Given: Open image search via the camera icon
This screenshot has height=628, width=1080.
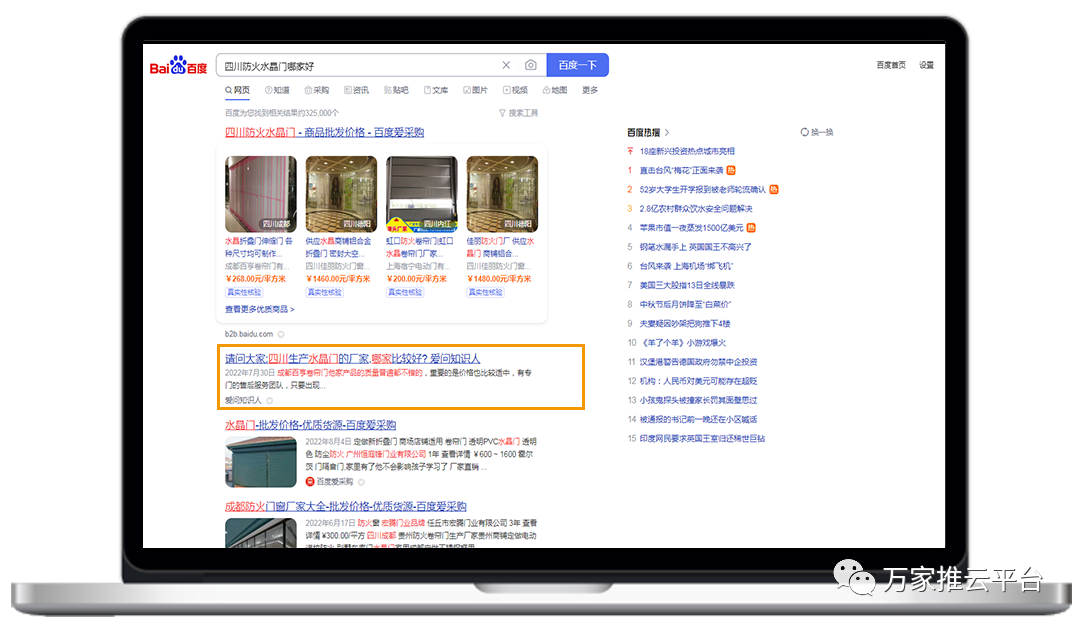Looking at the screenshot, I should click(531, 65).
